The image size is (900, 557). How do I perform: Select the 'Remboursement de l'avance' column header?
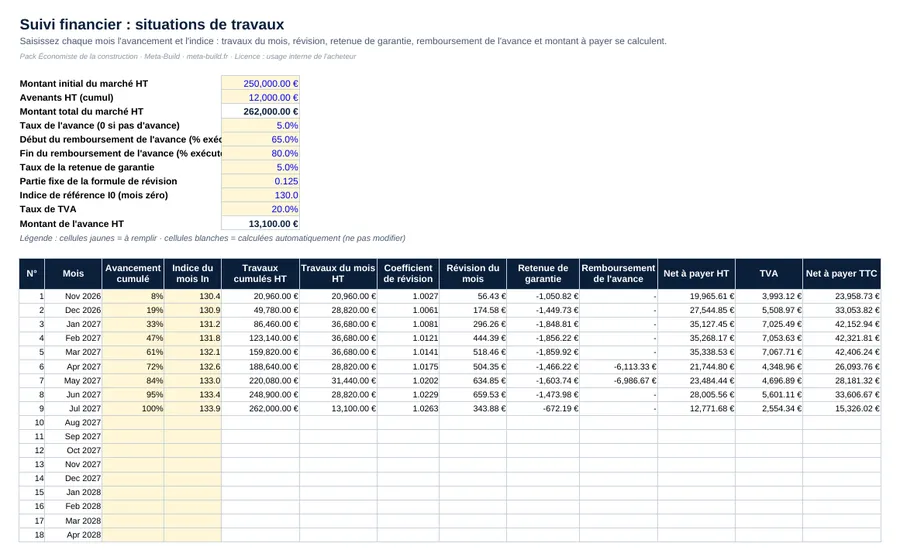coord(618,273)
